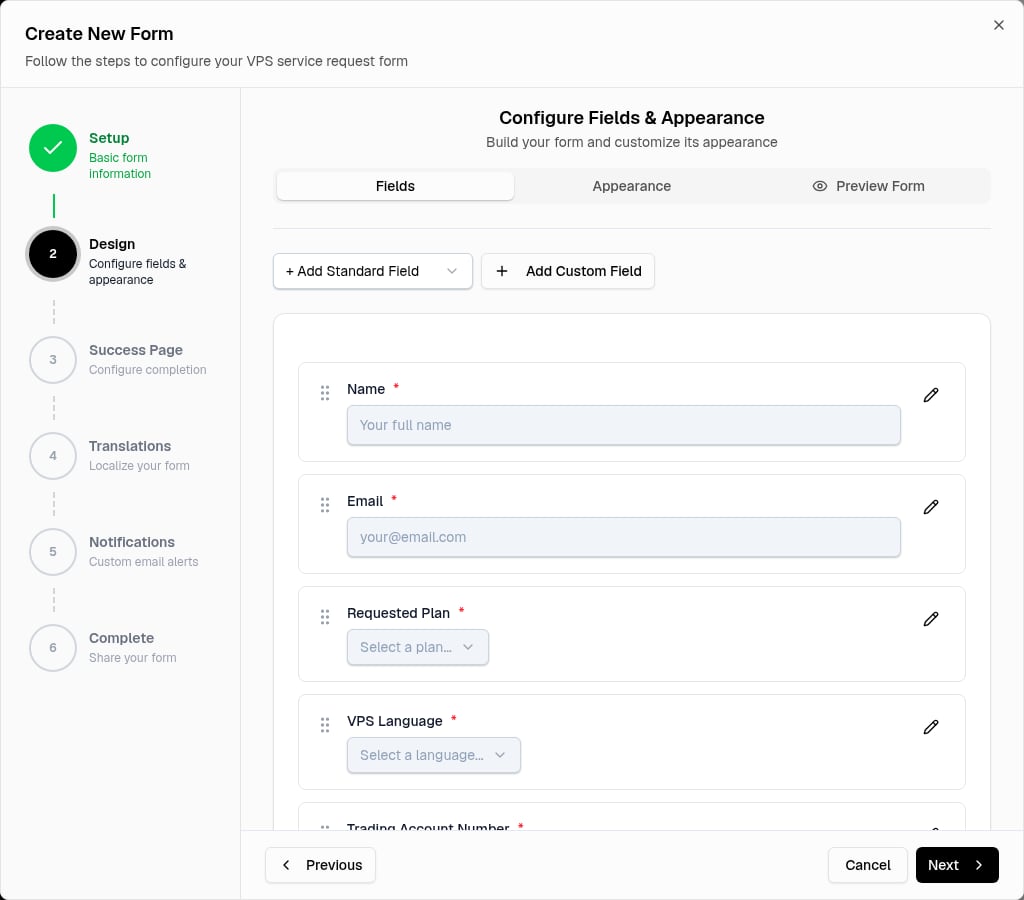Click step 4 Translations circle

(x=53, y=456)
